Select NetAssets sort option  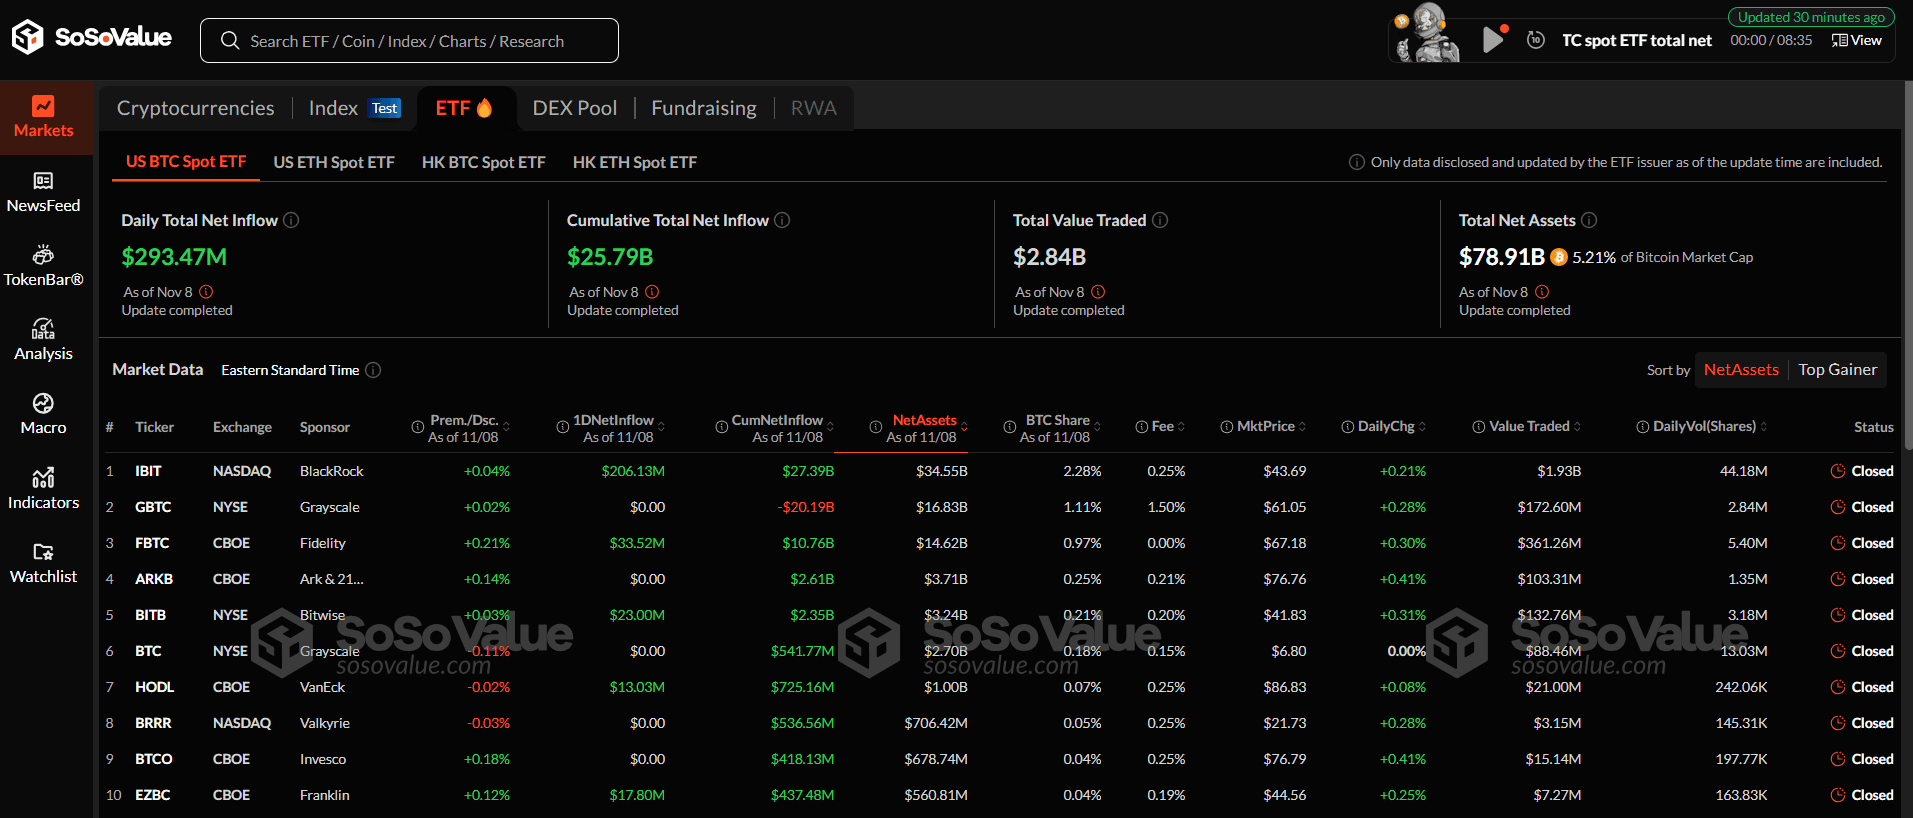[x=1741, y=370]
